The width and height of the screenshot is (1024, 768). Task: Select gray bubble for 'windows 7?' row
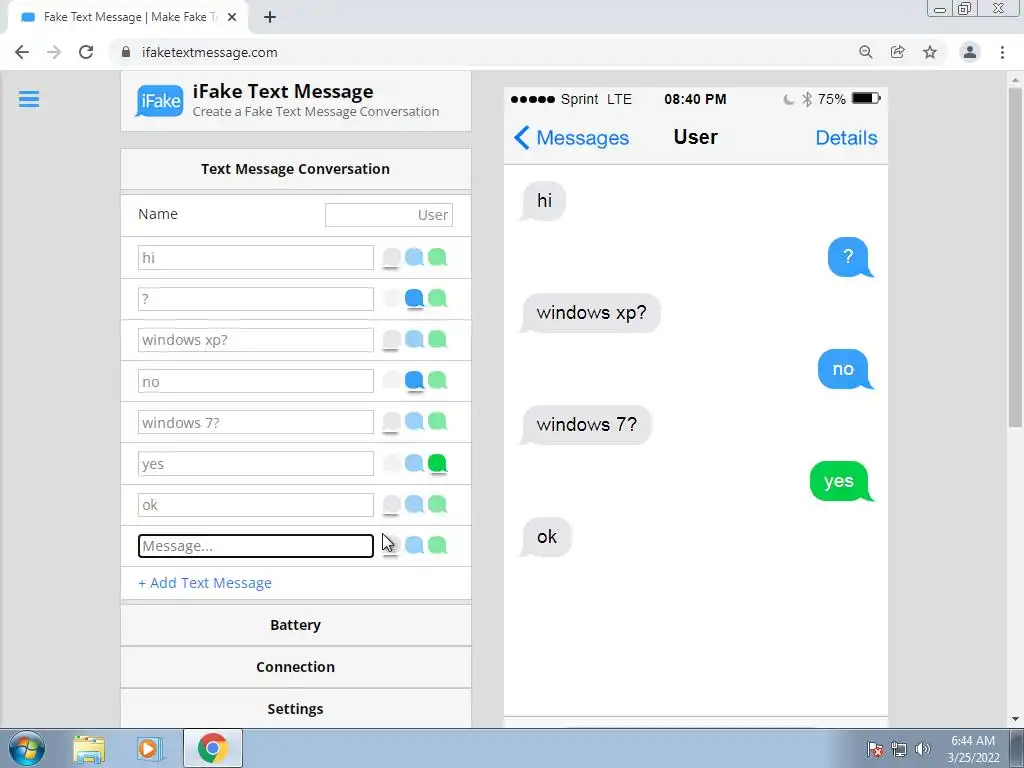click(x=391, y=422)
